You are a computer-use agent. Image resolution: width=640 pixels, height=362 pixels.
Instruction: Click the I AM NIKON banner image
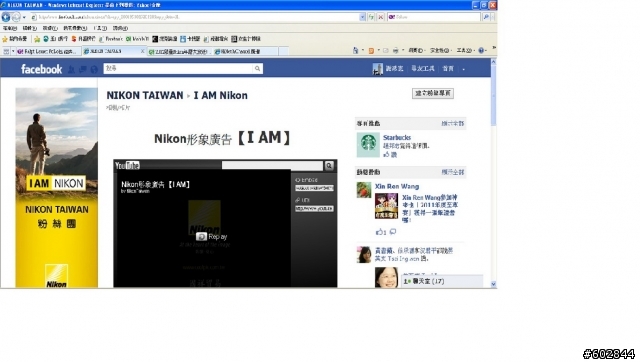tap(56, 188)
